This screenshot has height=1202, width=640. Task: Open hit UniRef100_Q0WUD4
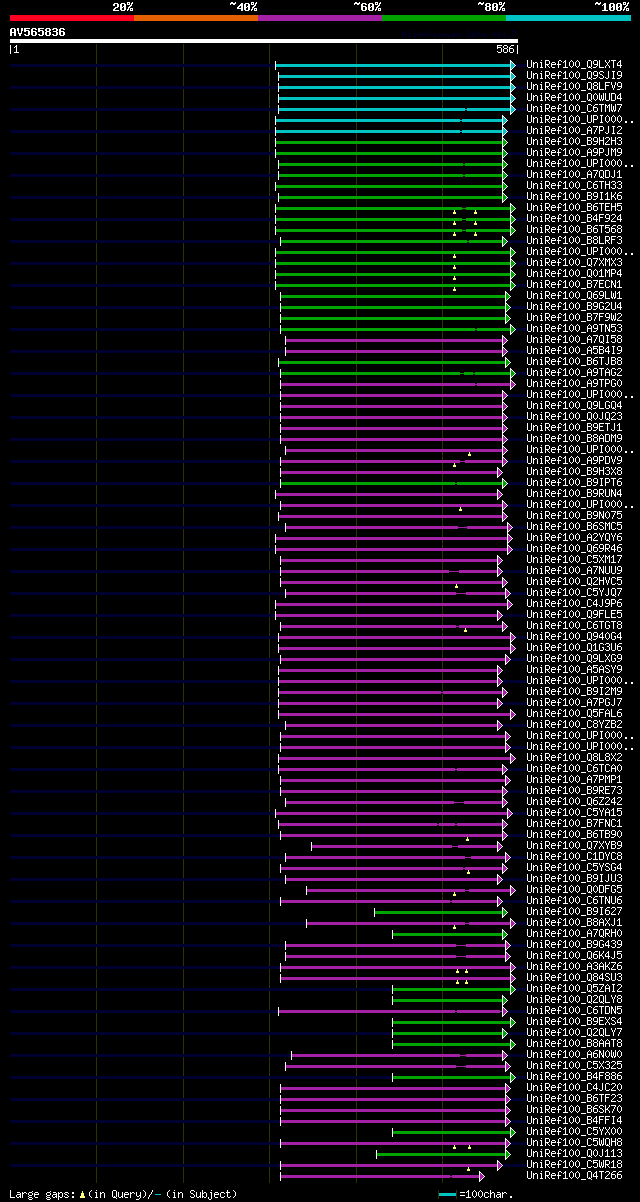click(574, 97)
